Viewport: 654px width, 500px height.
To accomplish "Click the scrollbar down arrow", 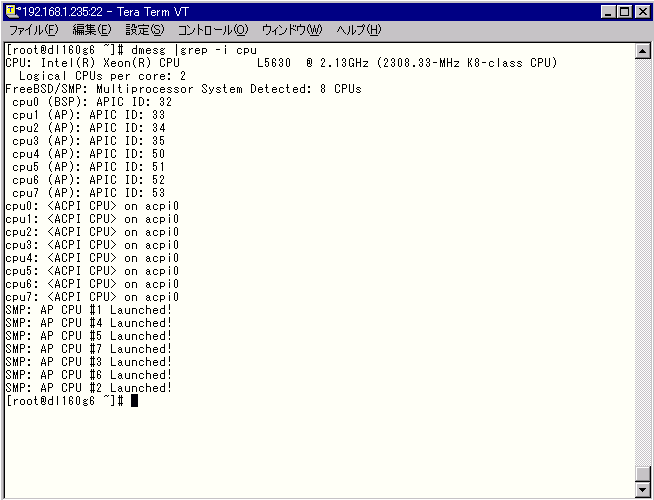I will 642,490.
